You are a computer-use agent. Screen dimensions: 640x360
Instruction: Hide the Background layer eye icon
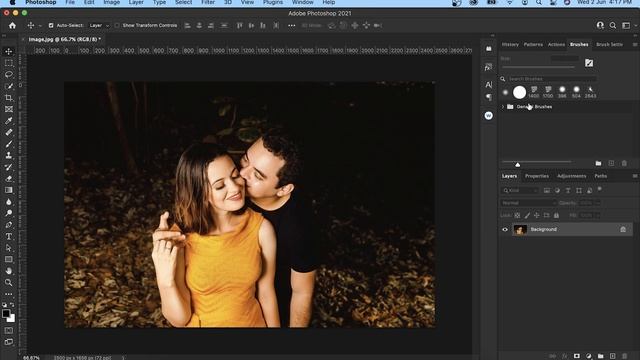click(505, 229)
